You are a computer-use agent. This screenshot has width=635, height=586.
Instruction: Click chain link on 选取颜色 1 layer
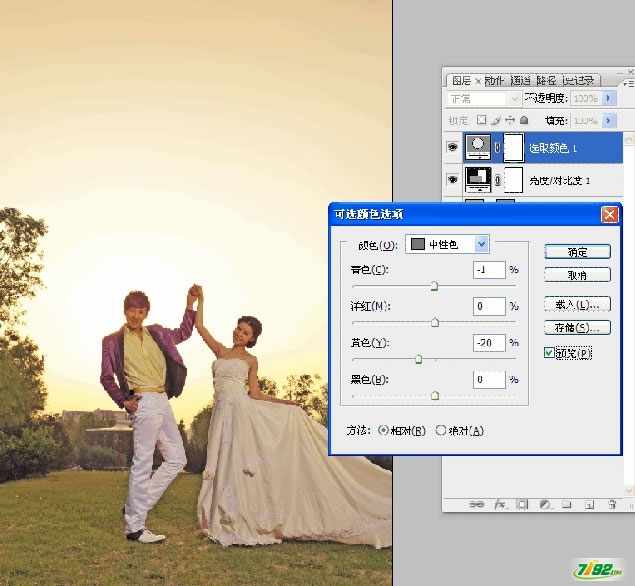click(497, 148)
